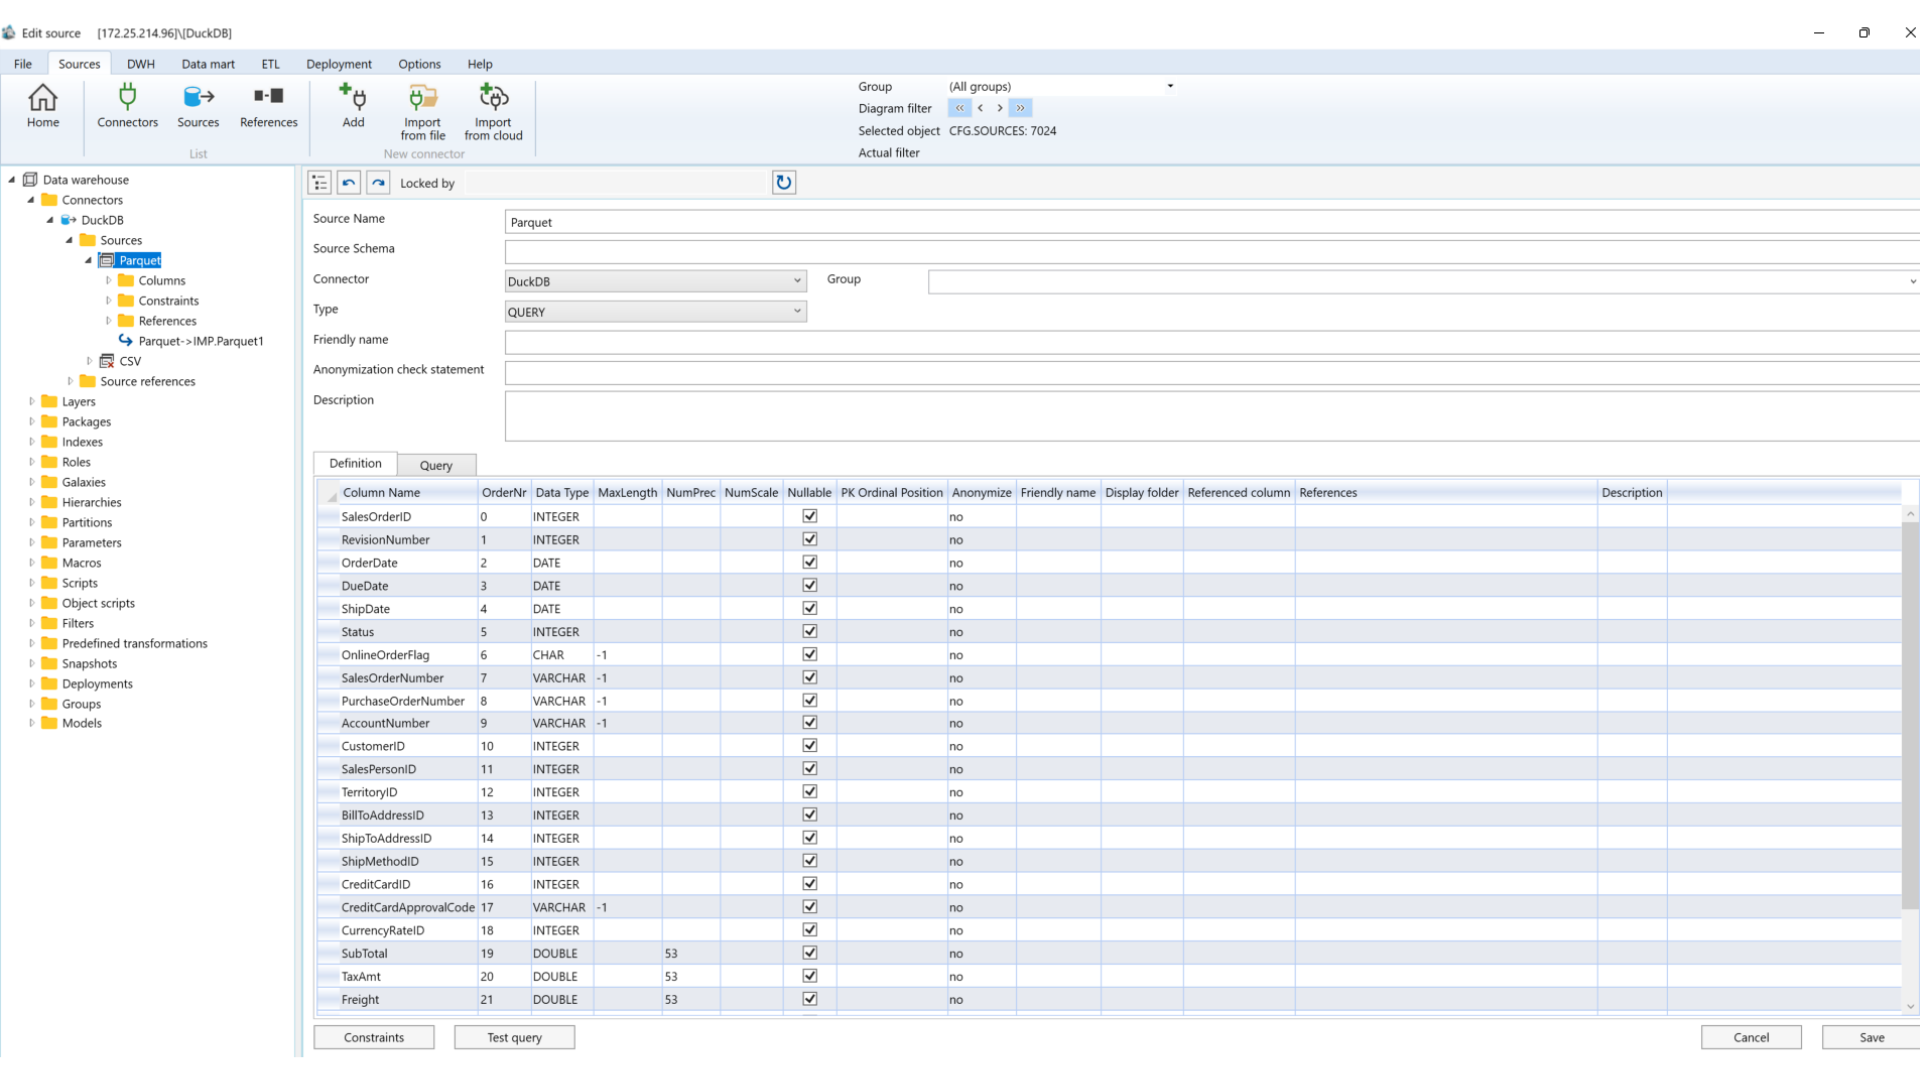This screenshot has height=1080, width=1920.
Task: Toggle Nullable checkbox for TerritoryID
Action: 810,791
